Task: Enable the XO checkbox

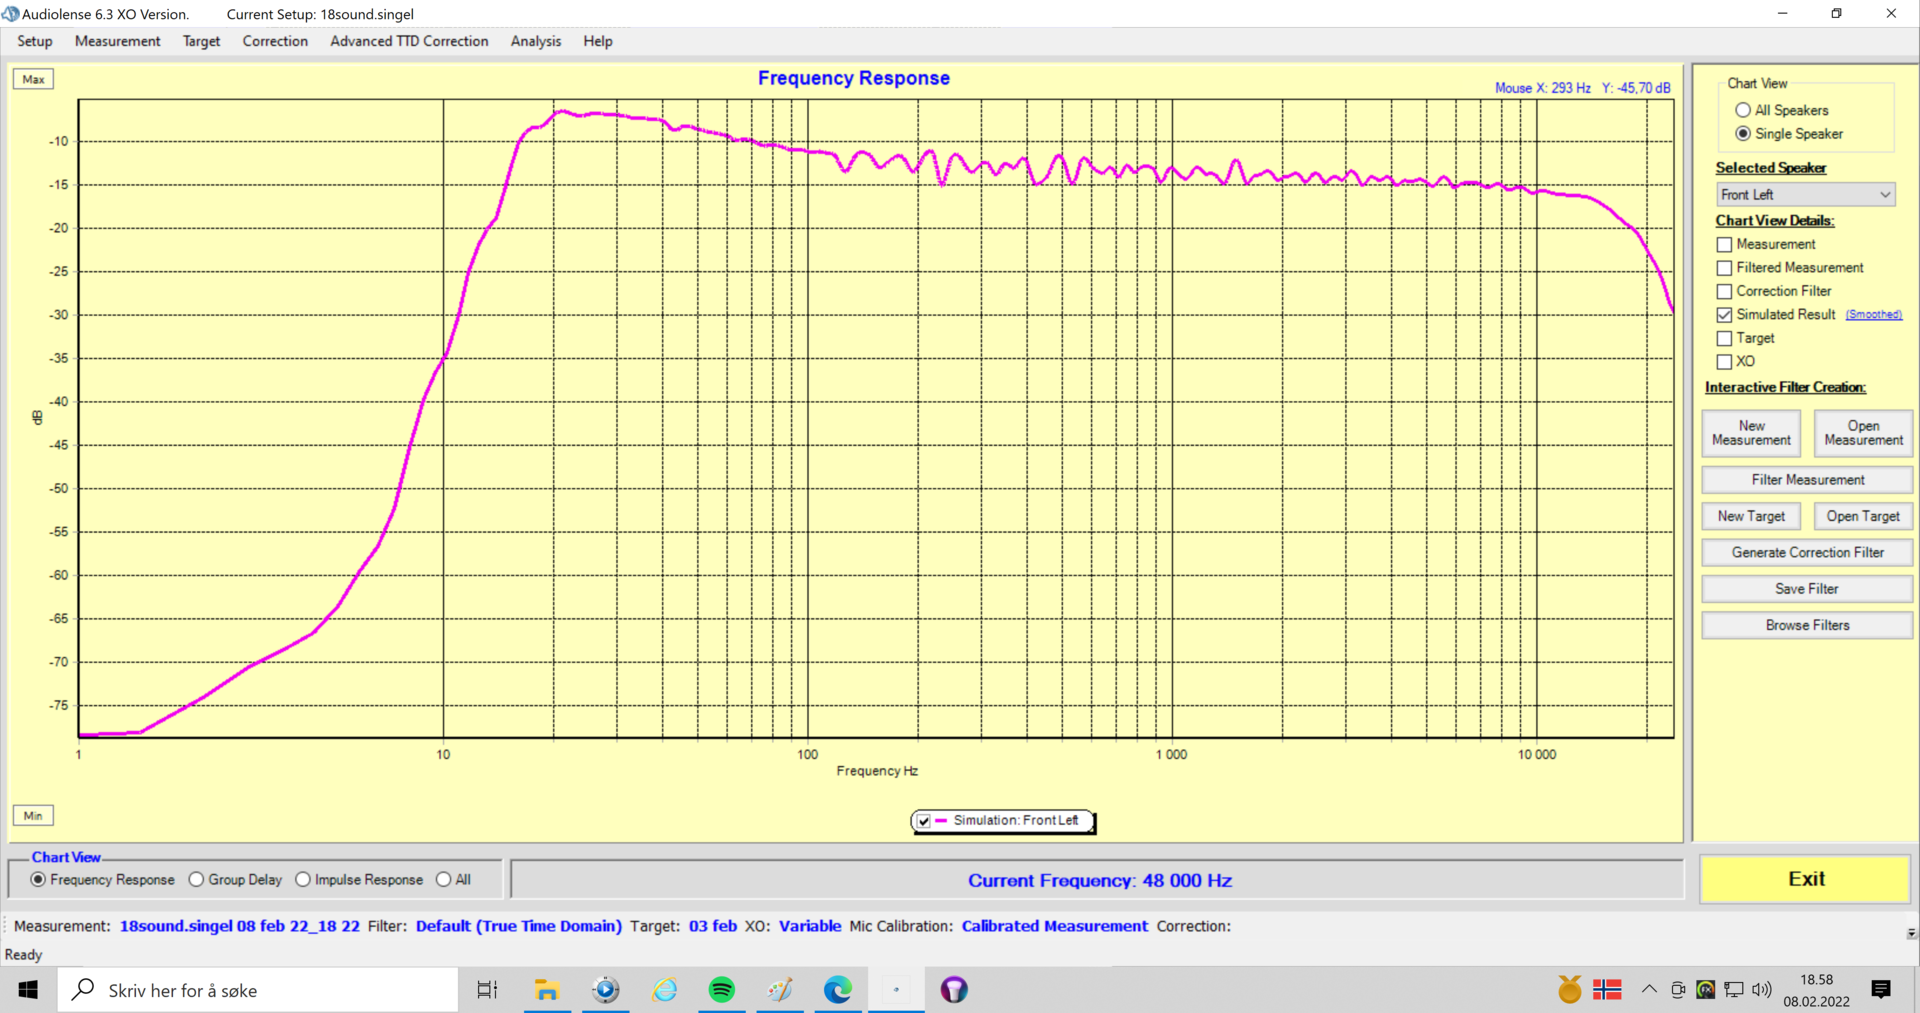Action: [1724, 362]
